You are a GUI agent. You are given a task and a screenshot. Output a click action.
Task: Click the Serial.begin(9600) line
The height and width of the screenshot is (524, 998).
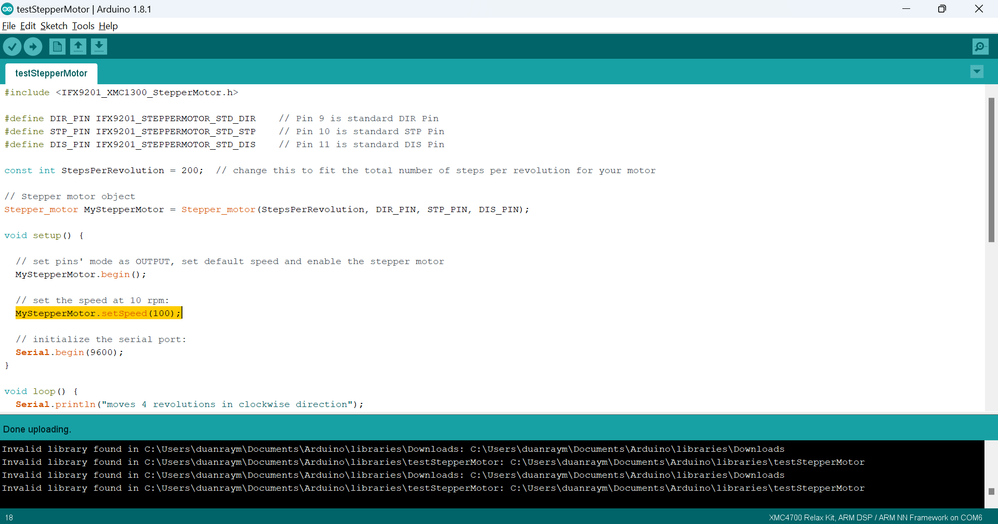point(69,353)
